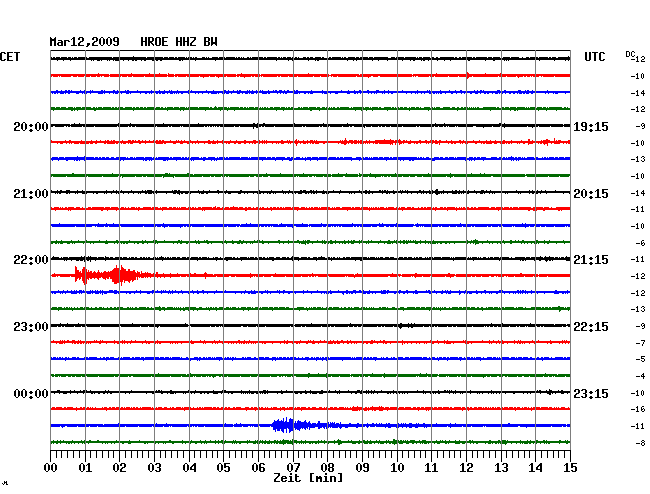Click the DC value '-9' beside 19:15
This screenshot has width=650, height=494.
[640, 126]
